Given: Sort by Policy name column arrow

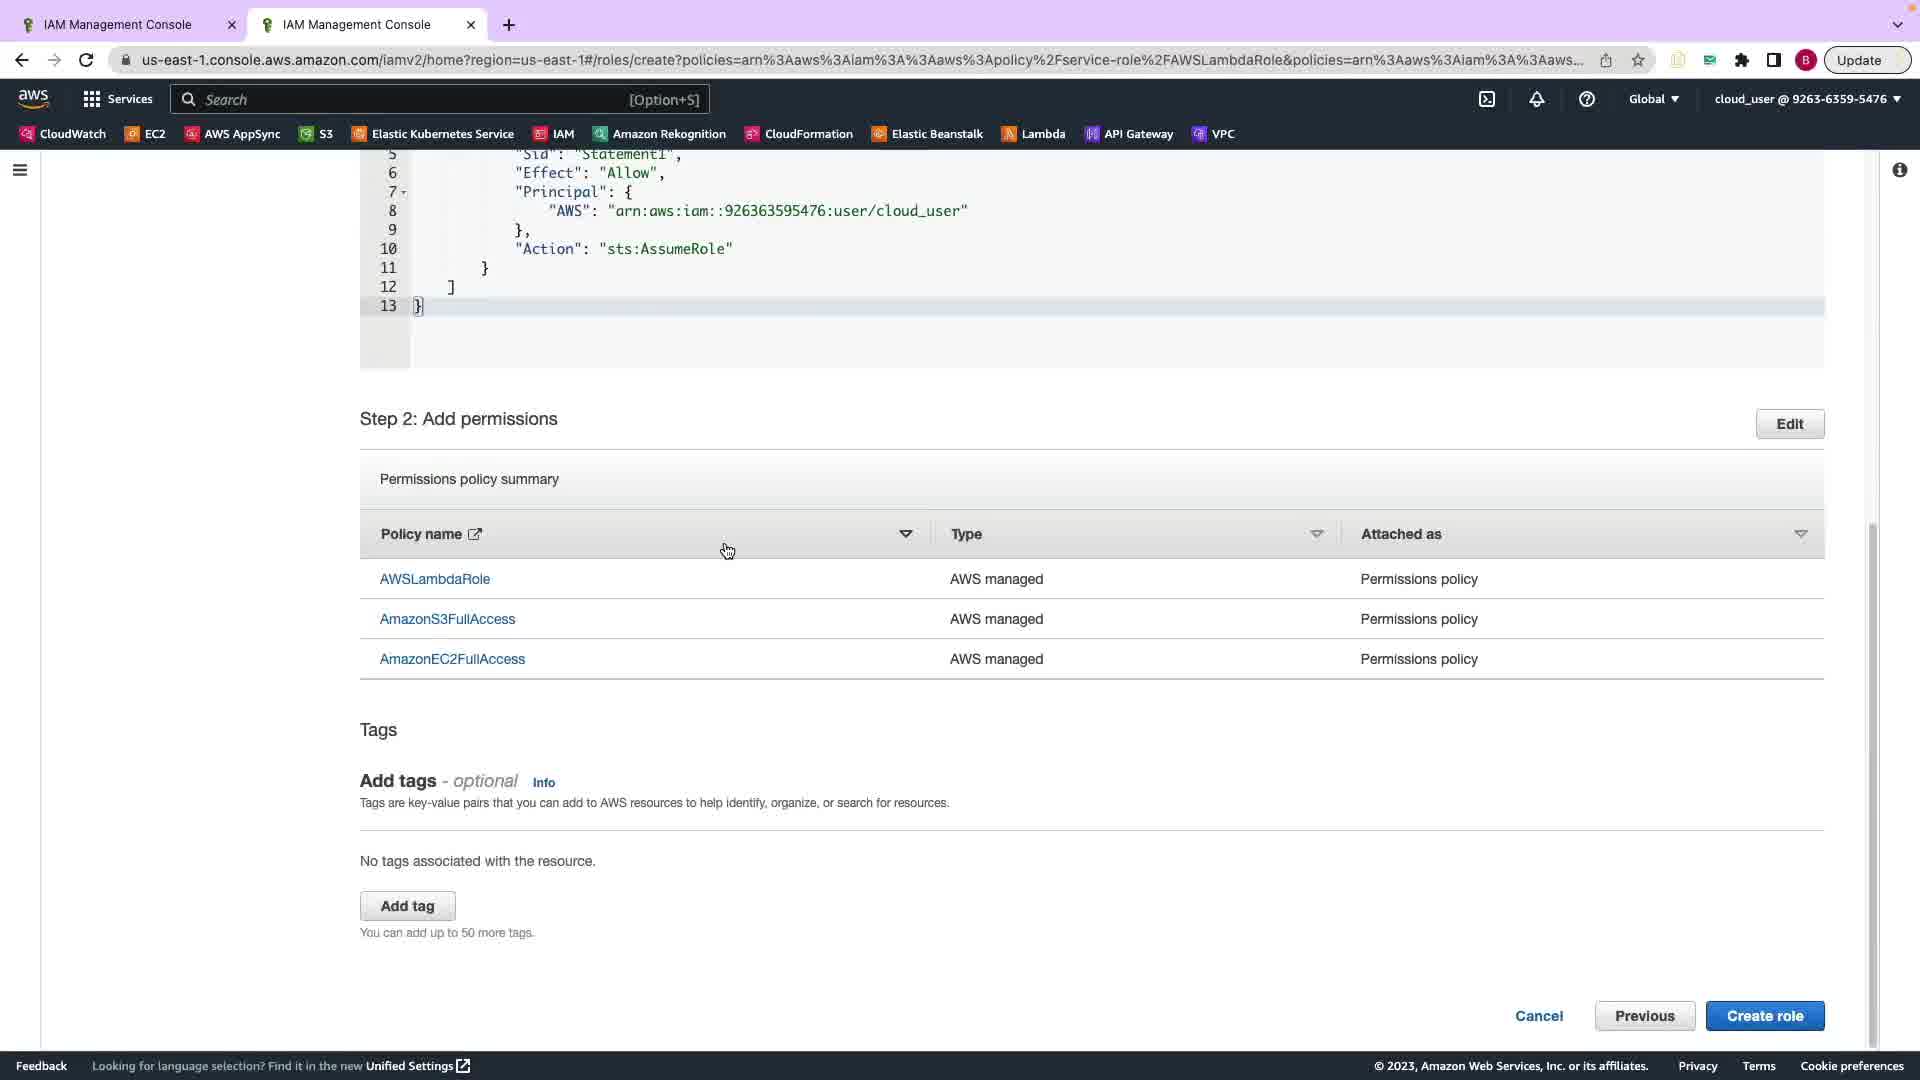Looking at the screenshot, I should tap(905, 534).
